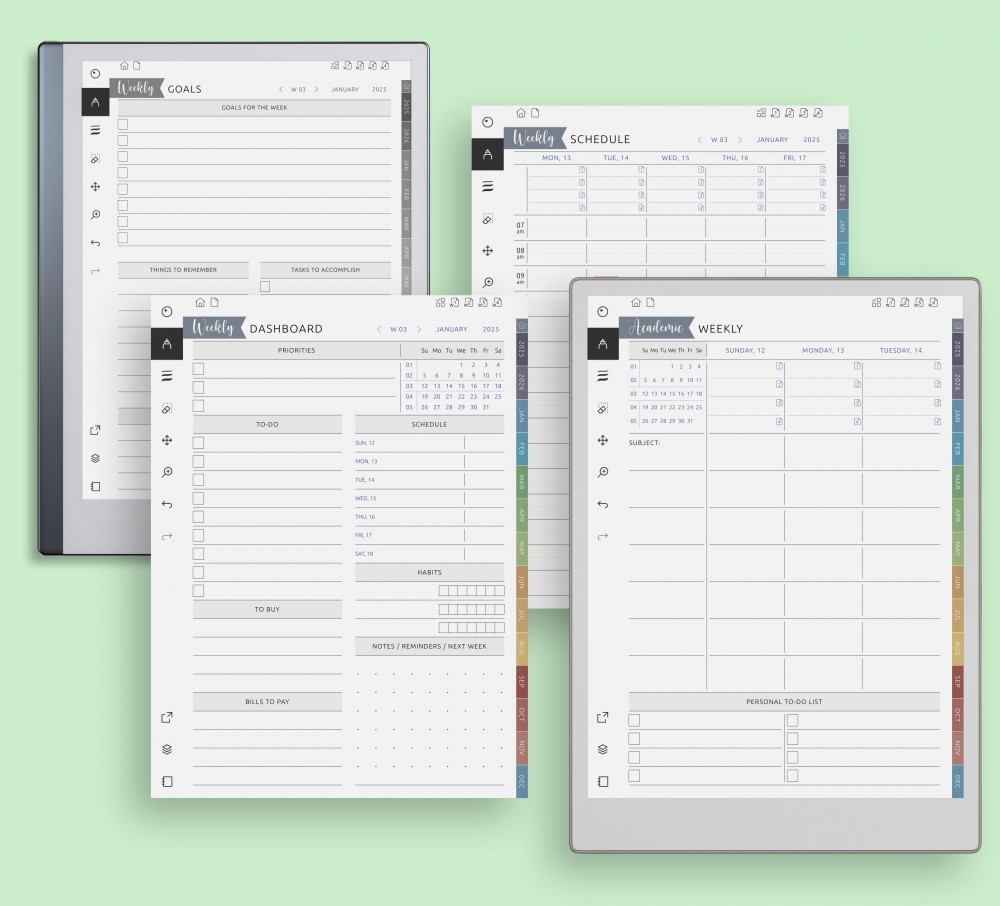Screen dimensions: 1000x906
Task: Open first note page icon under SUNDAY, 12
Action: pos(779,366)
